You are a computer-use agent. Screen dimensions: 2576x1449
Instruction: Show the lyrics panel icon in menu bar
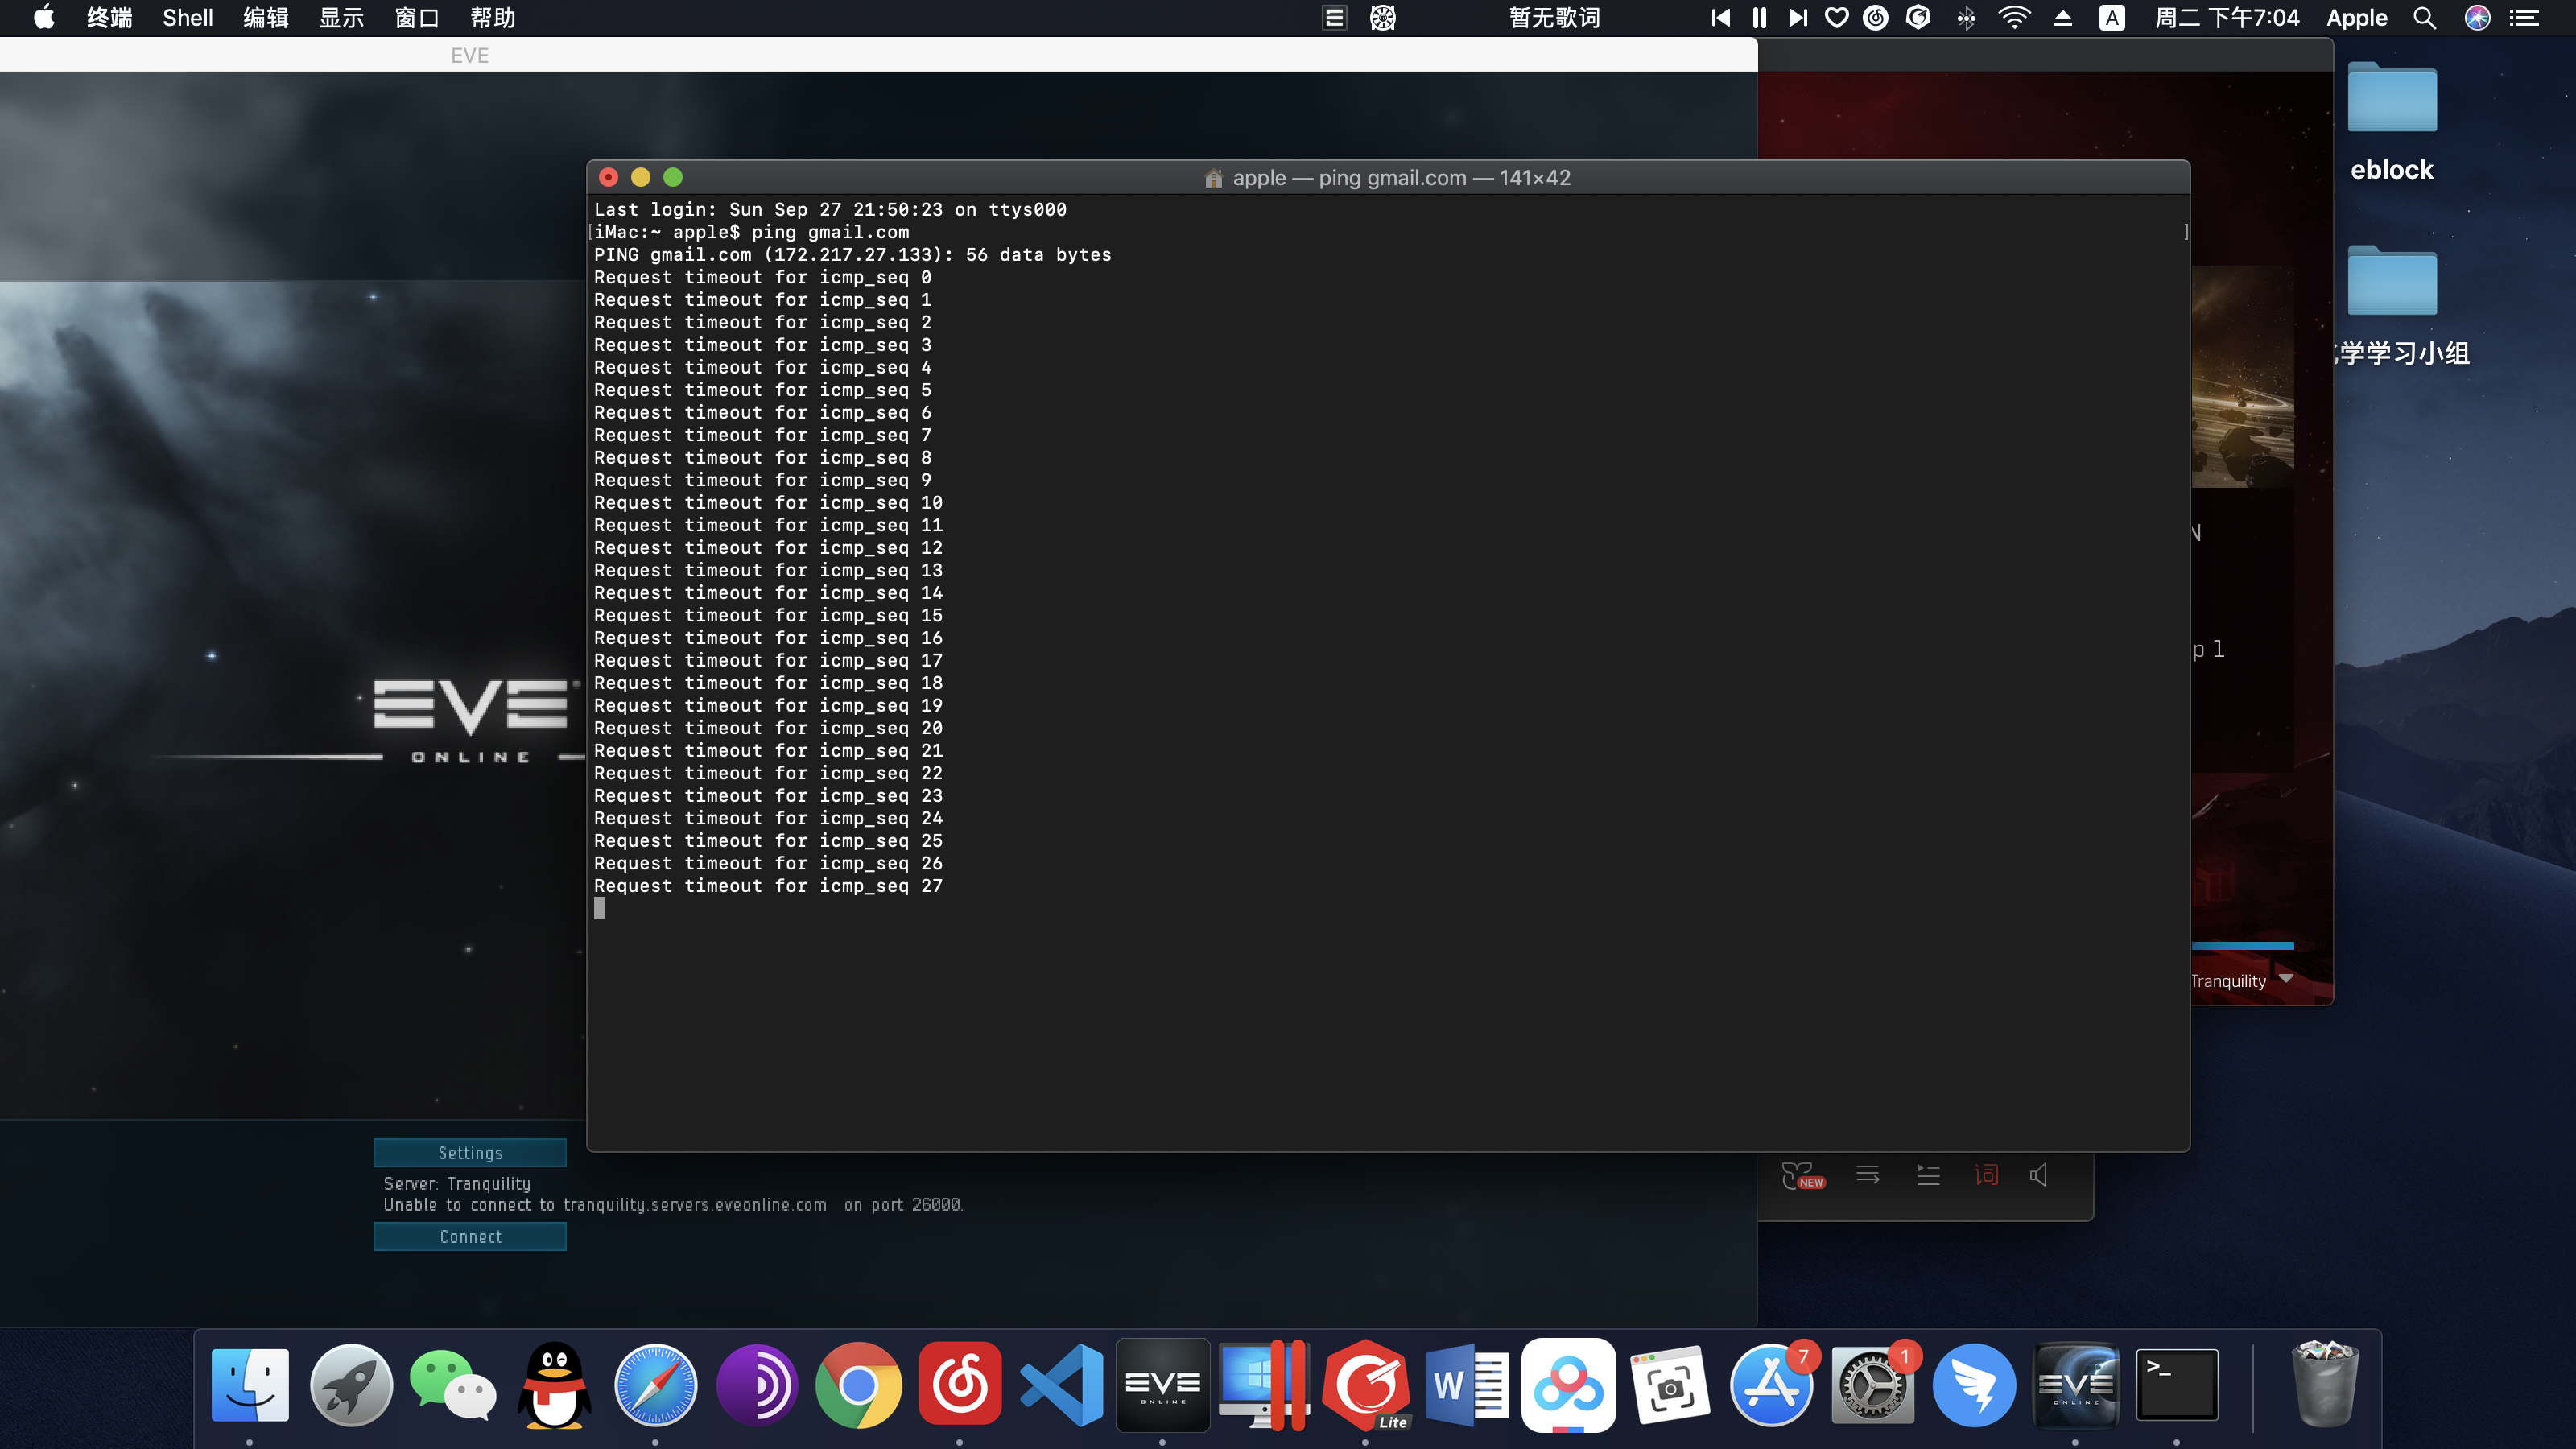coord(1334,18)
